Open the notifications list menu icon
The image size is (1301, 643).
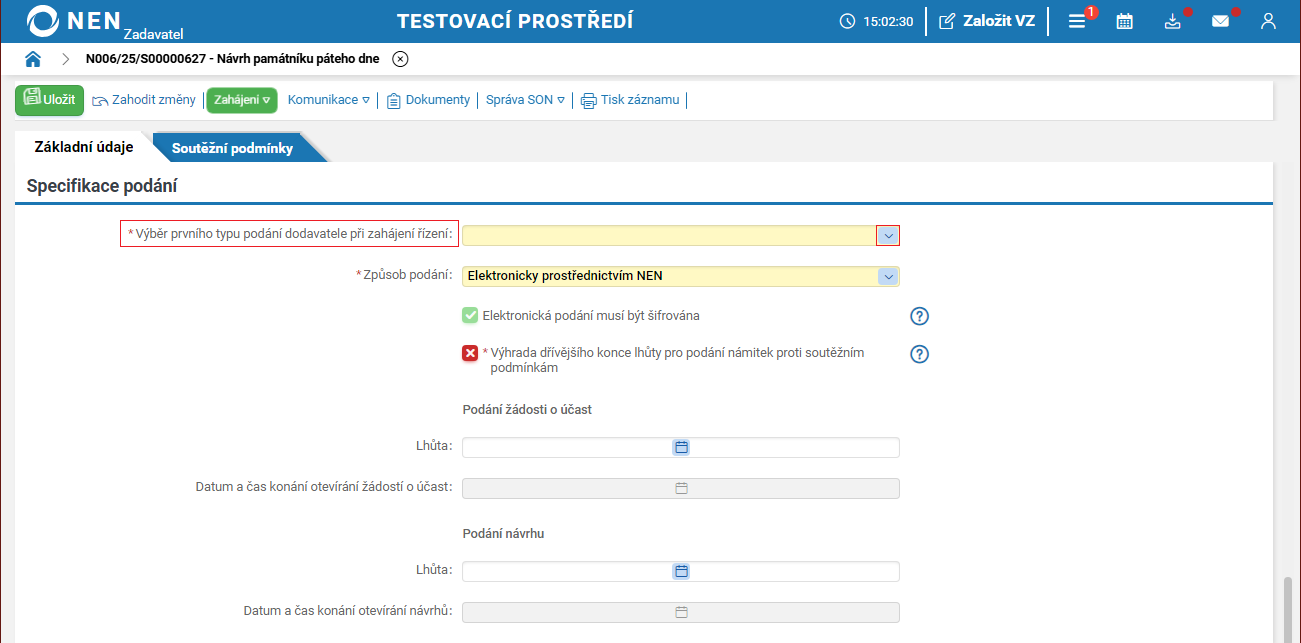(x=1077, y=21)
